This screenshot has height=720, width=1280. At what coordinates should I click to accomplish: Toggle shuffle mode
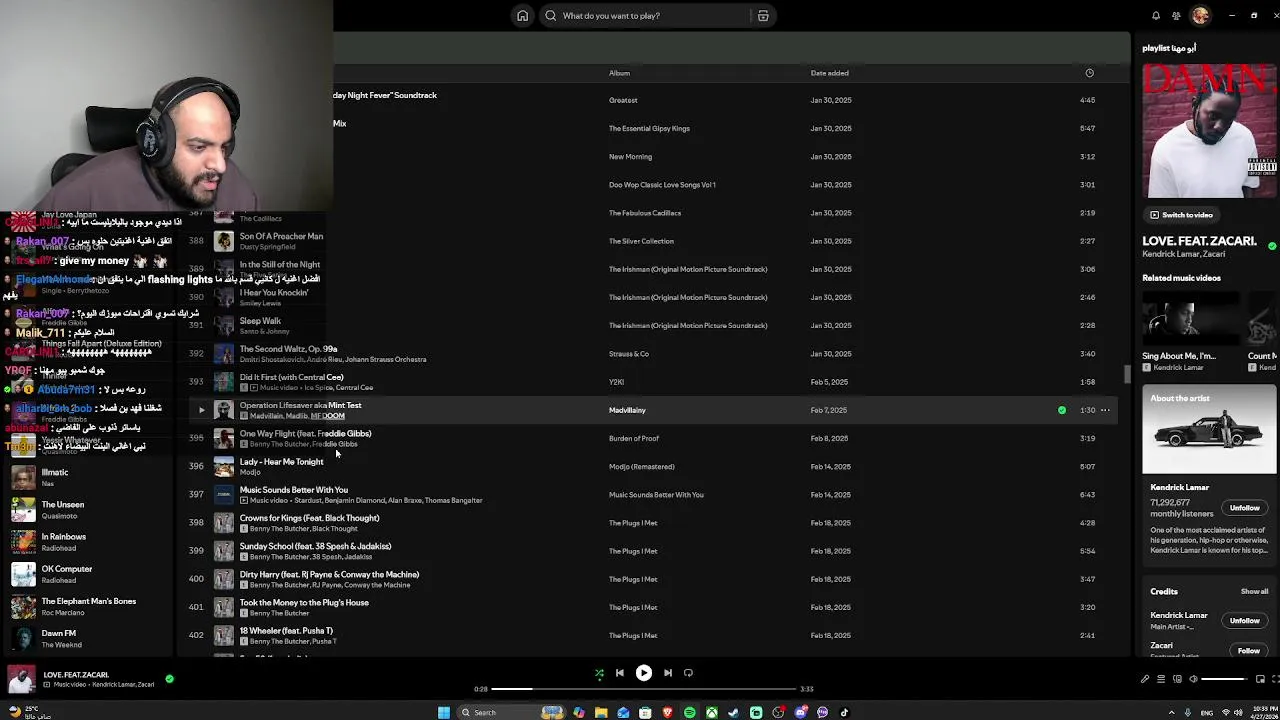click(x=599, y=673)
